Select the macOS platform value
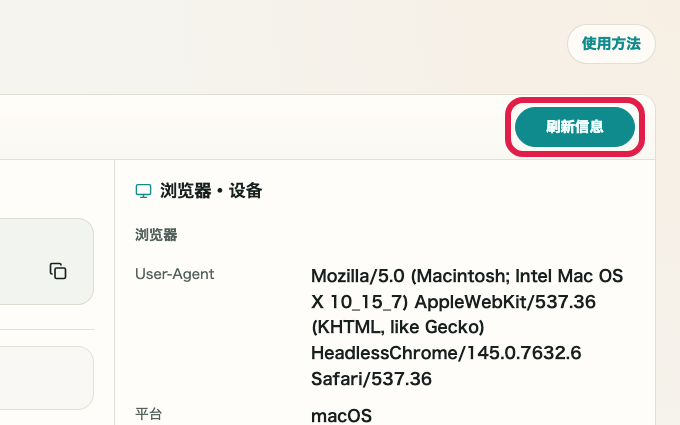This screenshot has height=425, width=680. (341, 416)
